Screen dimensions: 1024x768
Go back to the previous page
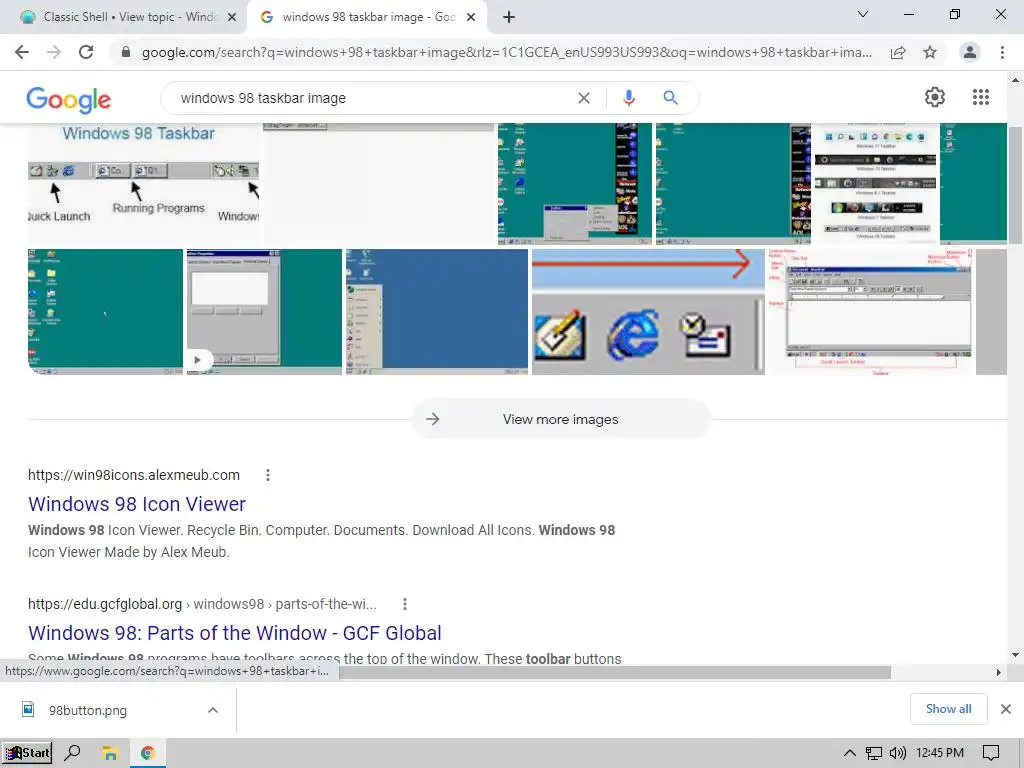[22, 52]
